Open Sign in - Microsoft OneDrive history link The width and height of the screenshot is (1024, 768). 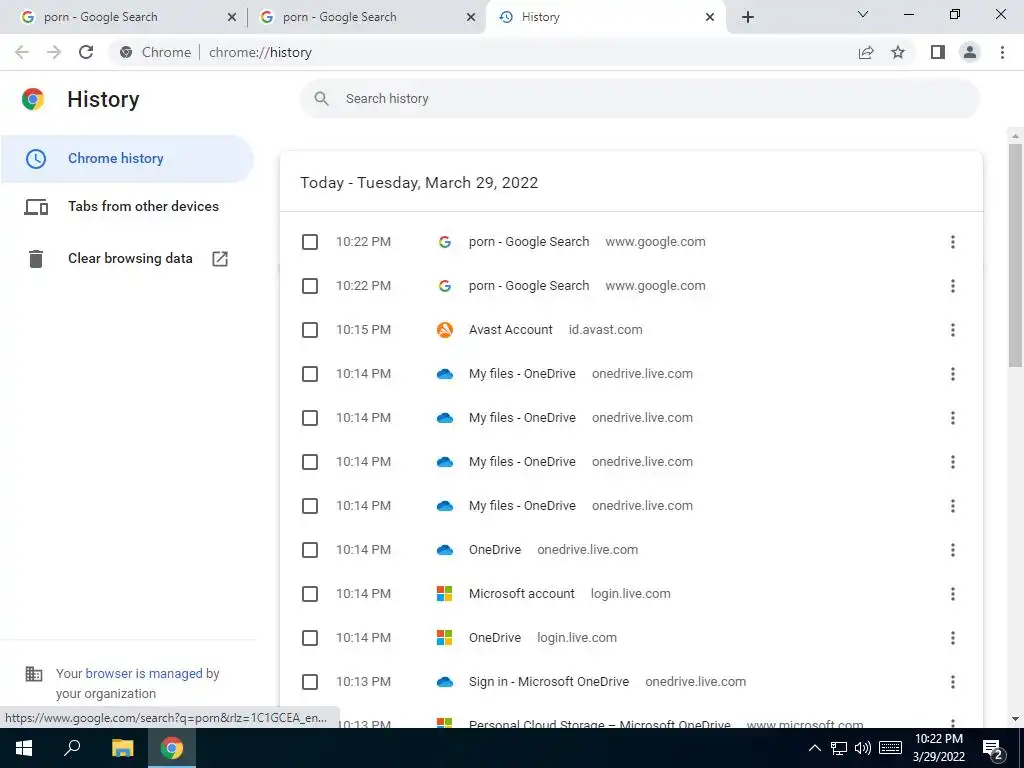click(549, 682)
